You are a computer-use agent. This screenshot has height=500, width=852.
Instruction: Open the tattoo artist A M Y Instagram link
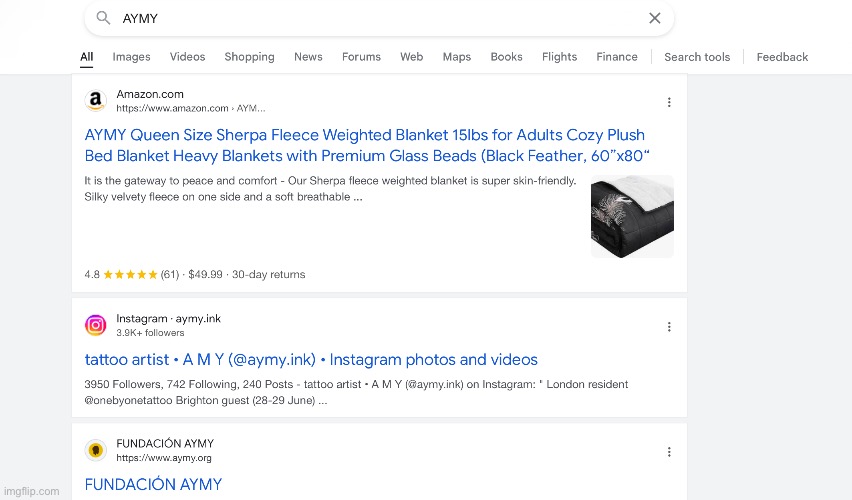click(x=311, y=359)
